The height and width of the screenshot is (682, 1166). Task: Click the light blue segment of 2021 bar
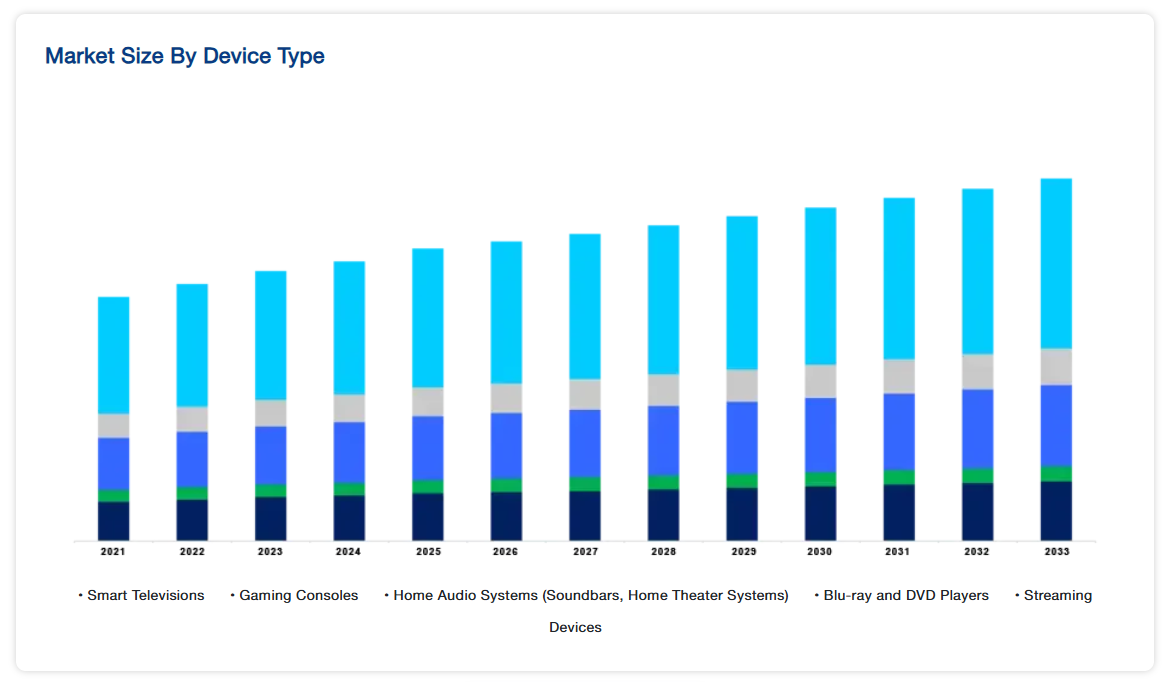coord(114,356)
